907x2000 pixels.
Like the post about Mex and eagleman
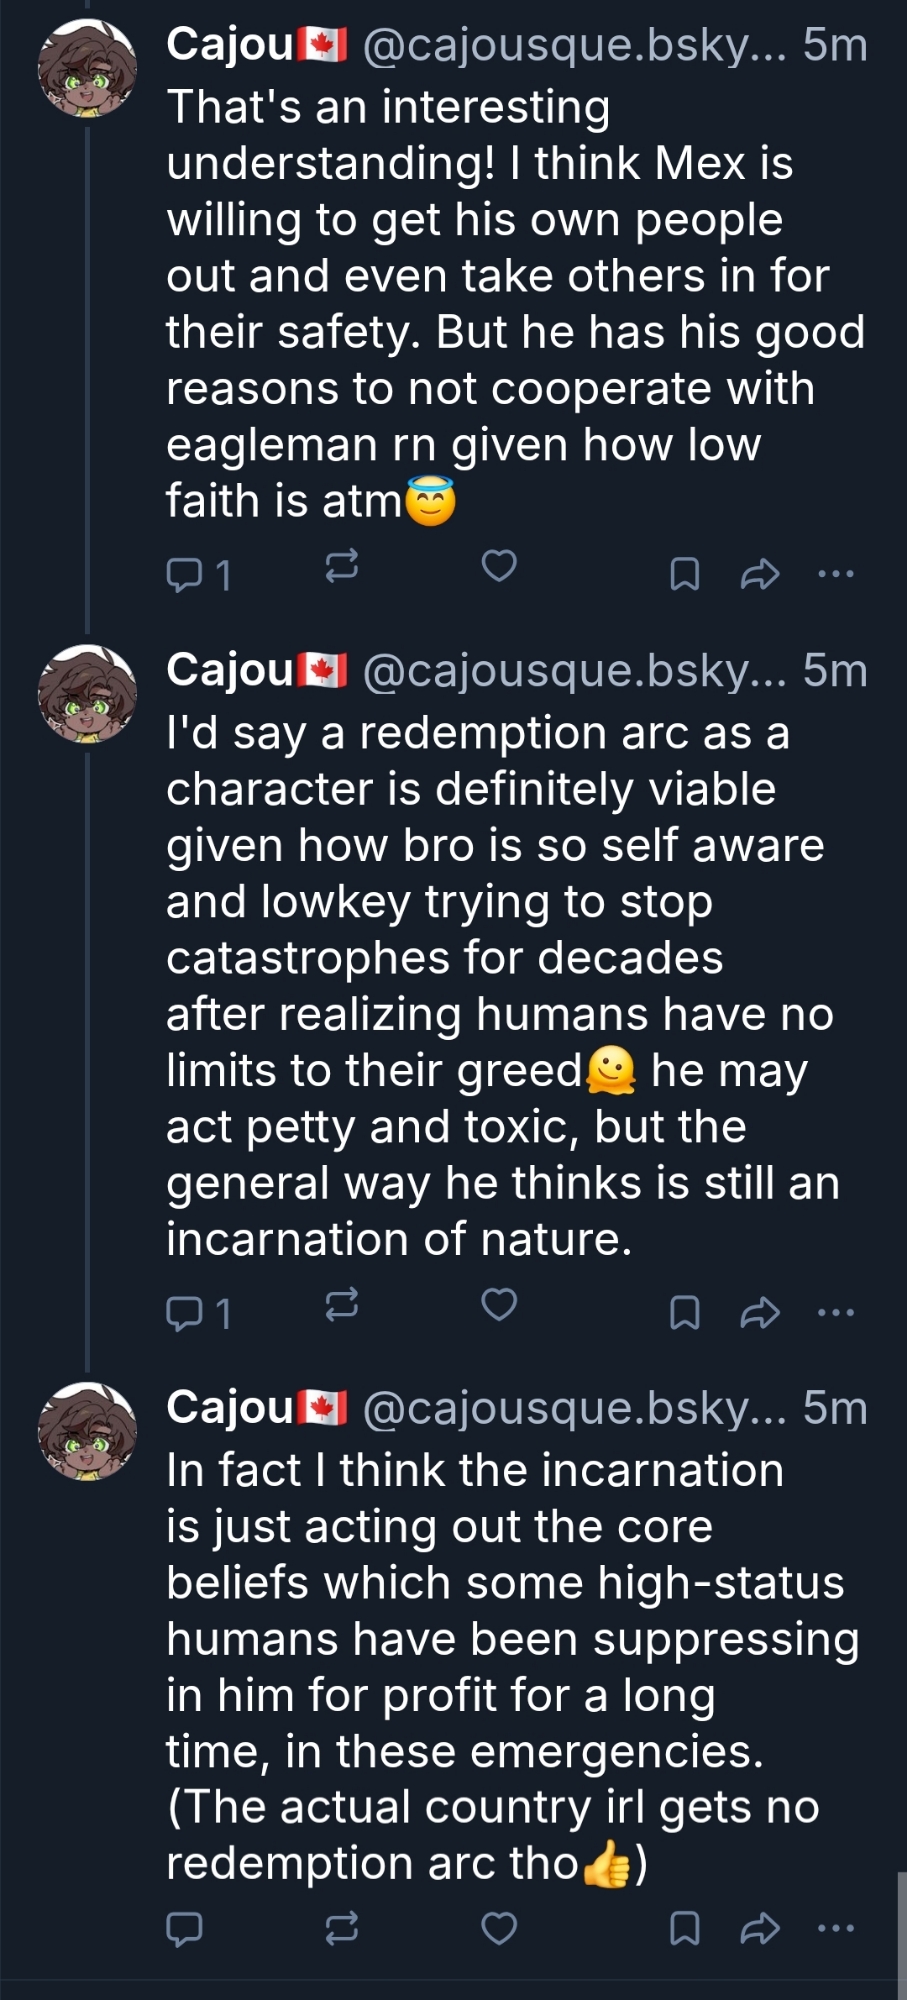pos(499,566)
